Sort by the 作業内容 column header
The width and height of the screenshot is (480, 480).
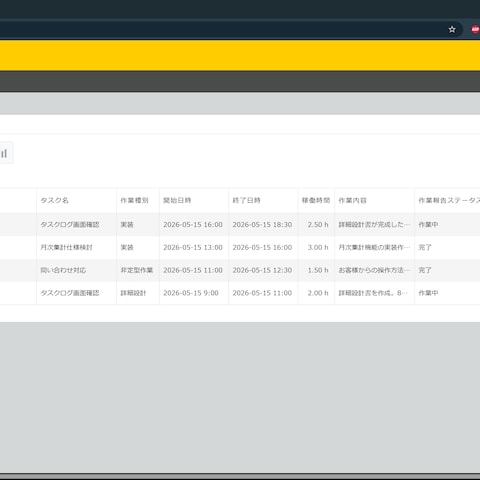click(352, 200)
